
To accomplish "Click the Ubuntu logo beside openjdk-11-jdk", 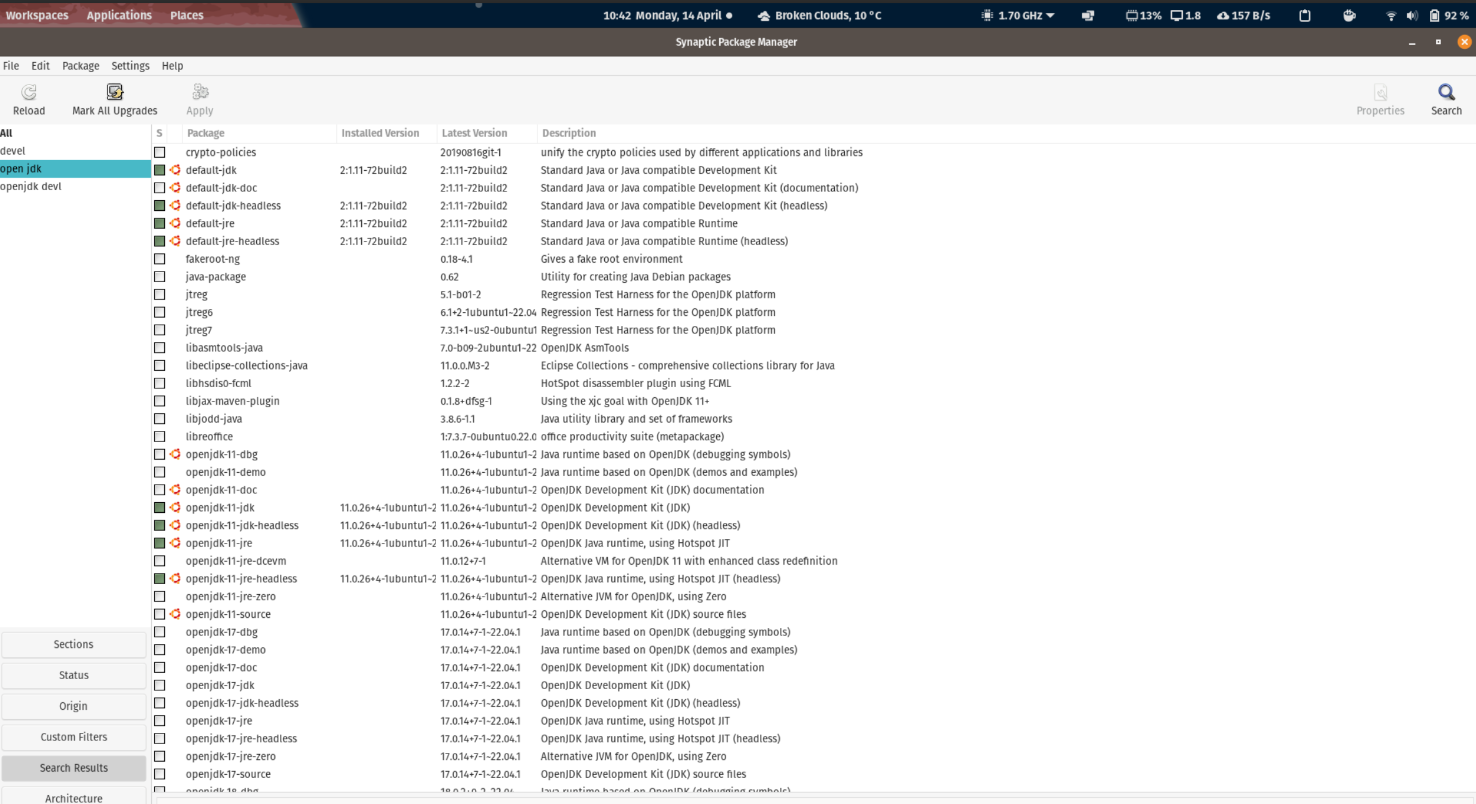I will click(175, 508).
